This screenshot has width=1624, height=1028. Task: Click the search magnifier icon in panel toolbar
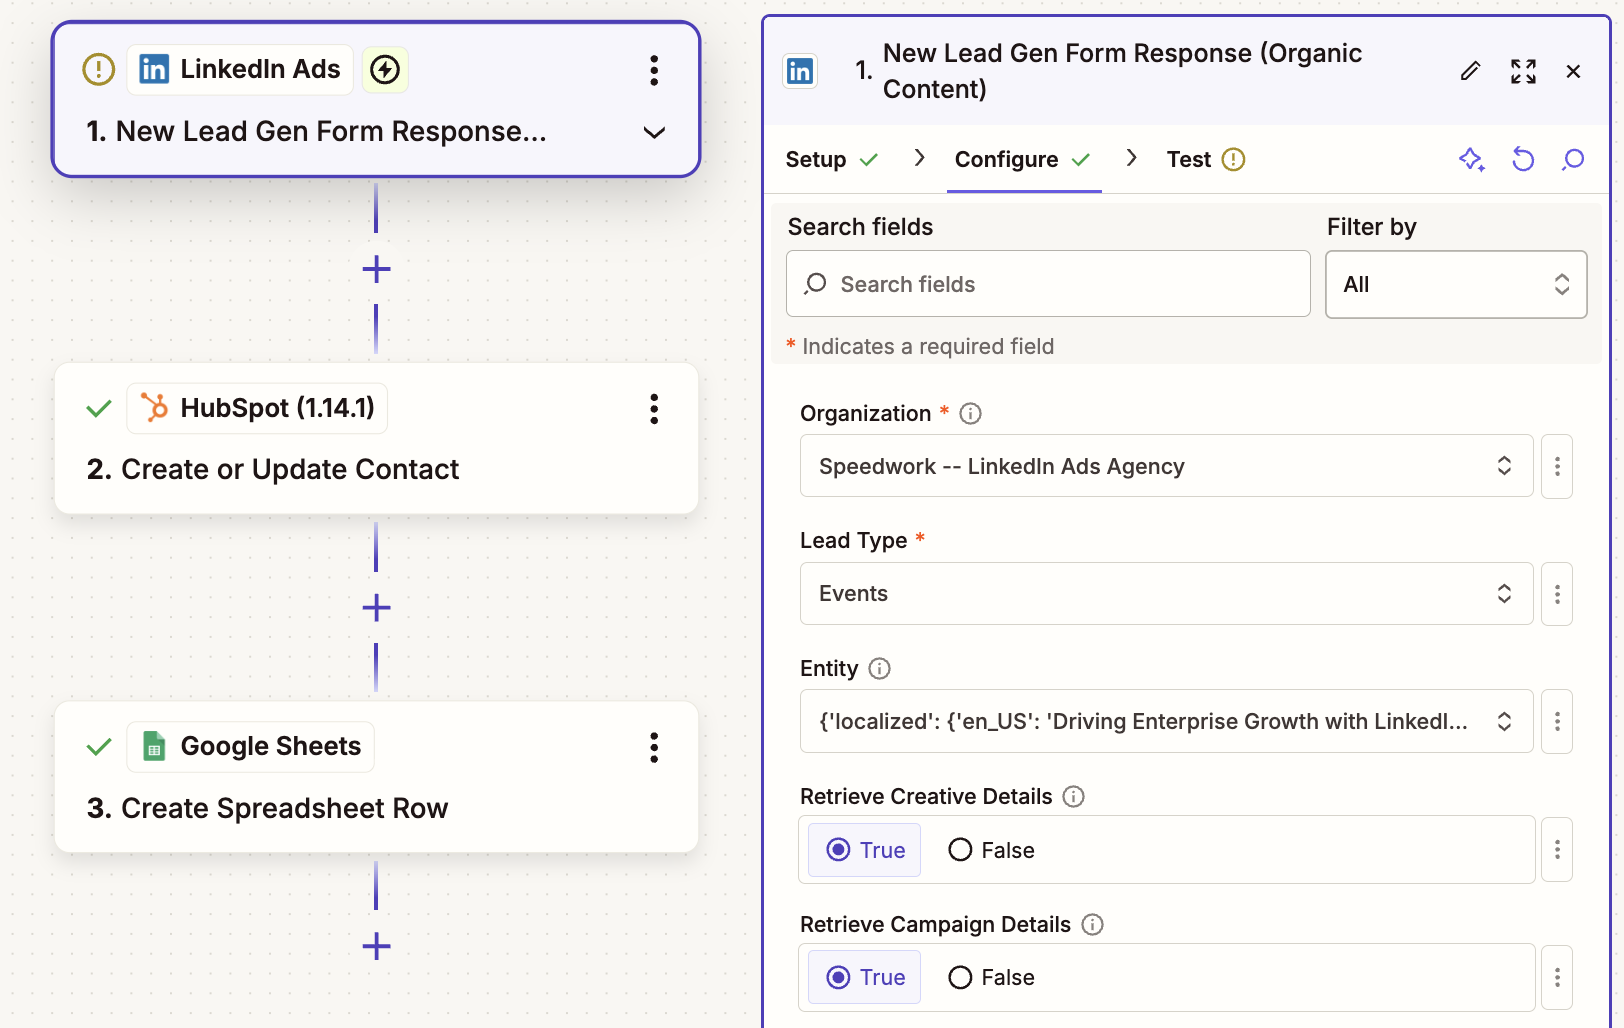point(1573,159)
